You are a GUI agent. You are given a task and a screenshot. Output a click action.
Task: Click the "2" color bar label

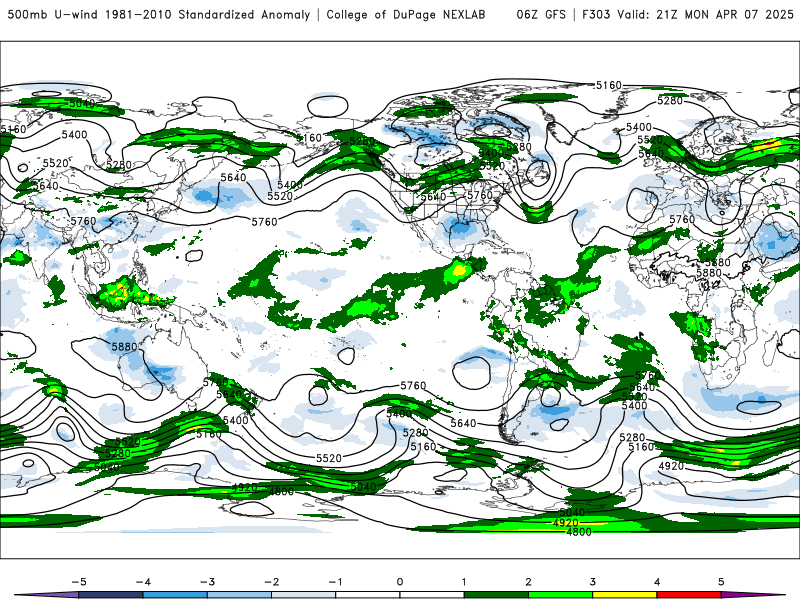point(529,582)
